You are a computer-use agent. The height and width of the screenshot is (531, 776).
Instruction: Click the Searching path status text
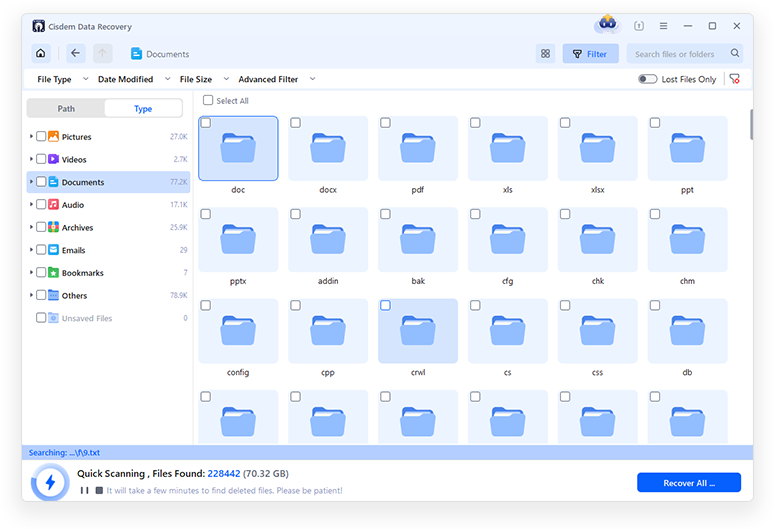coord(64,452)
